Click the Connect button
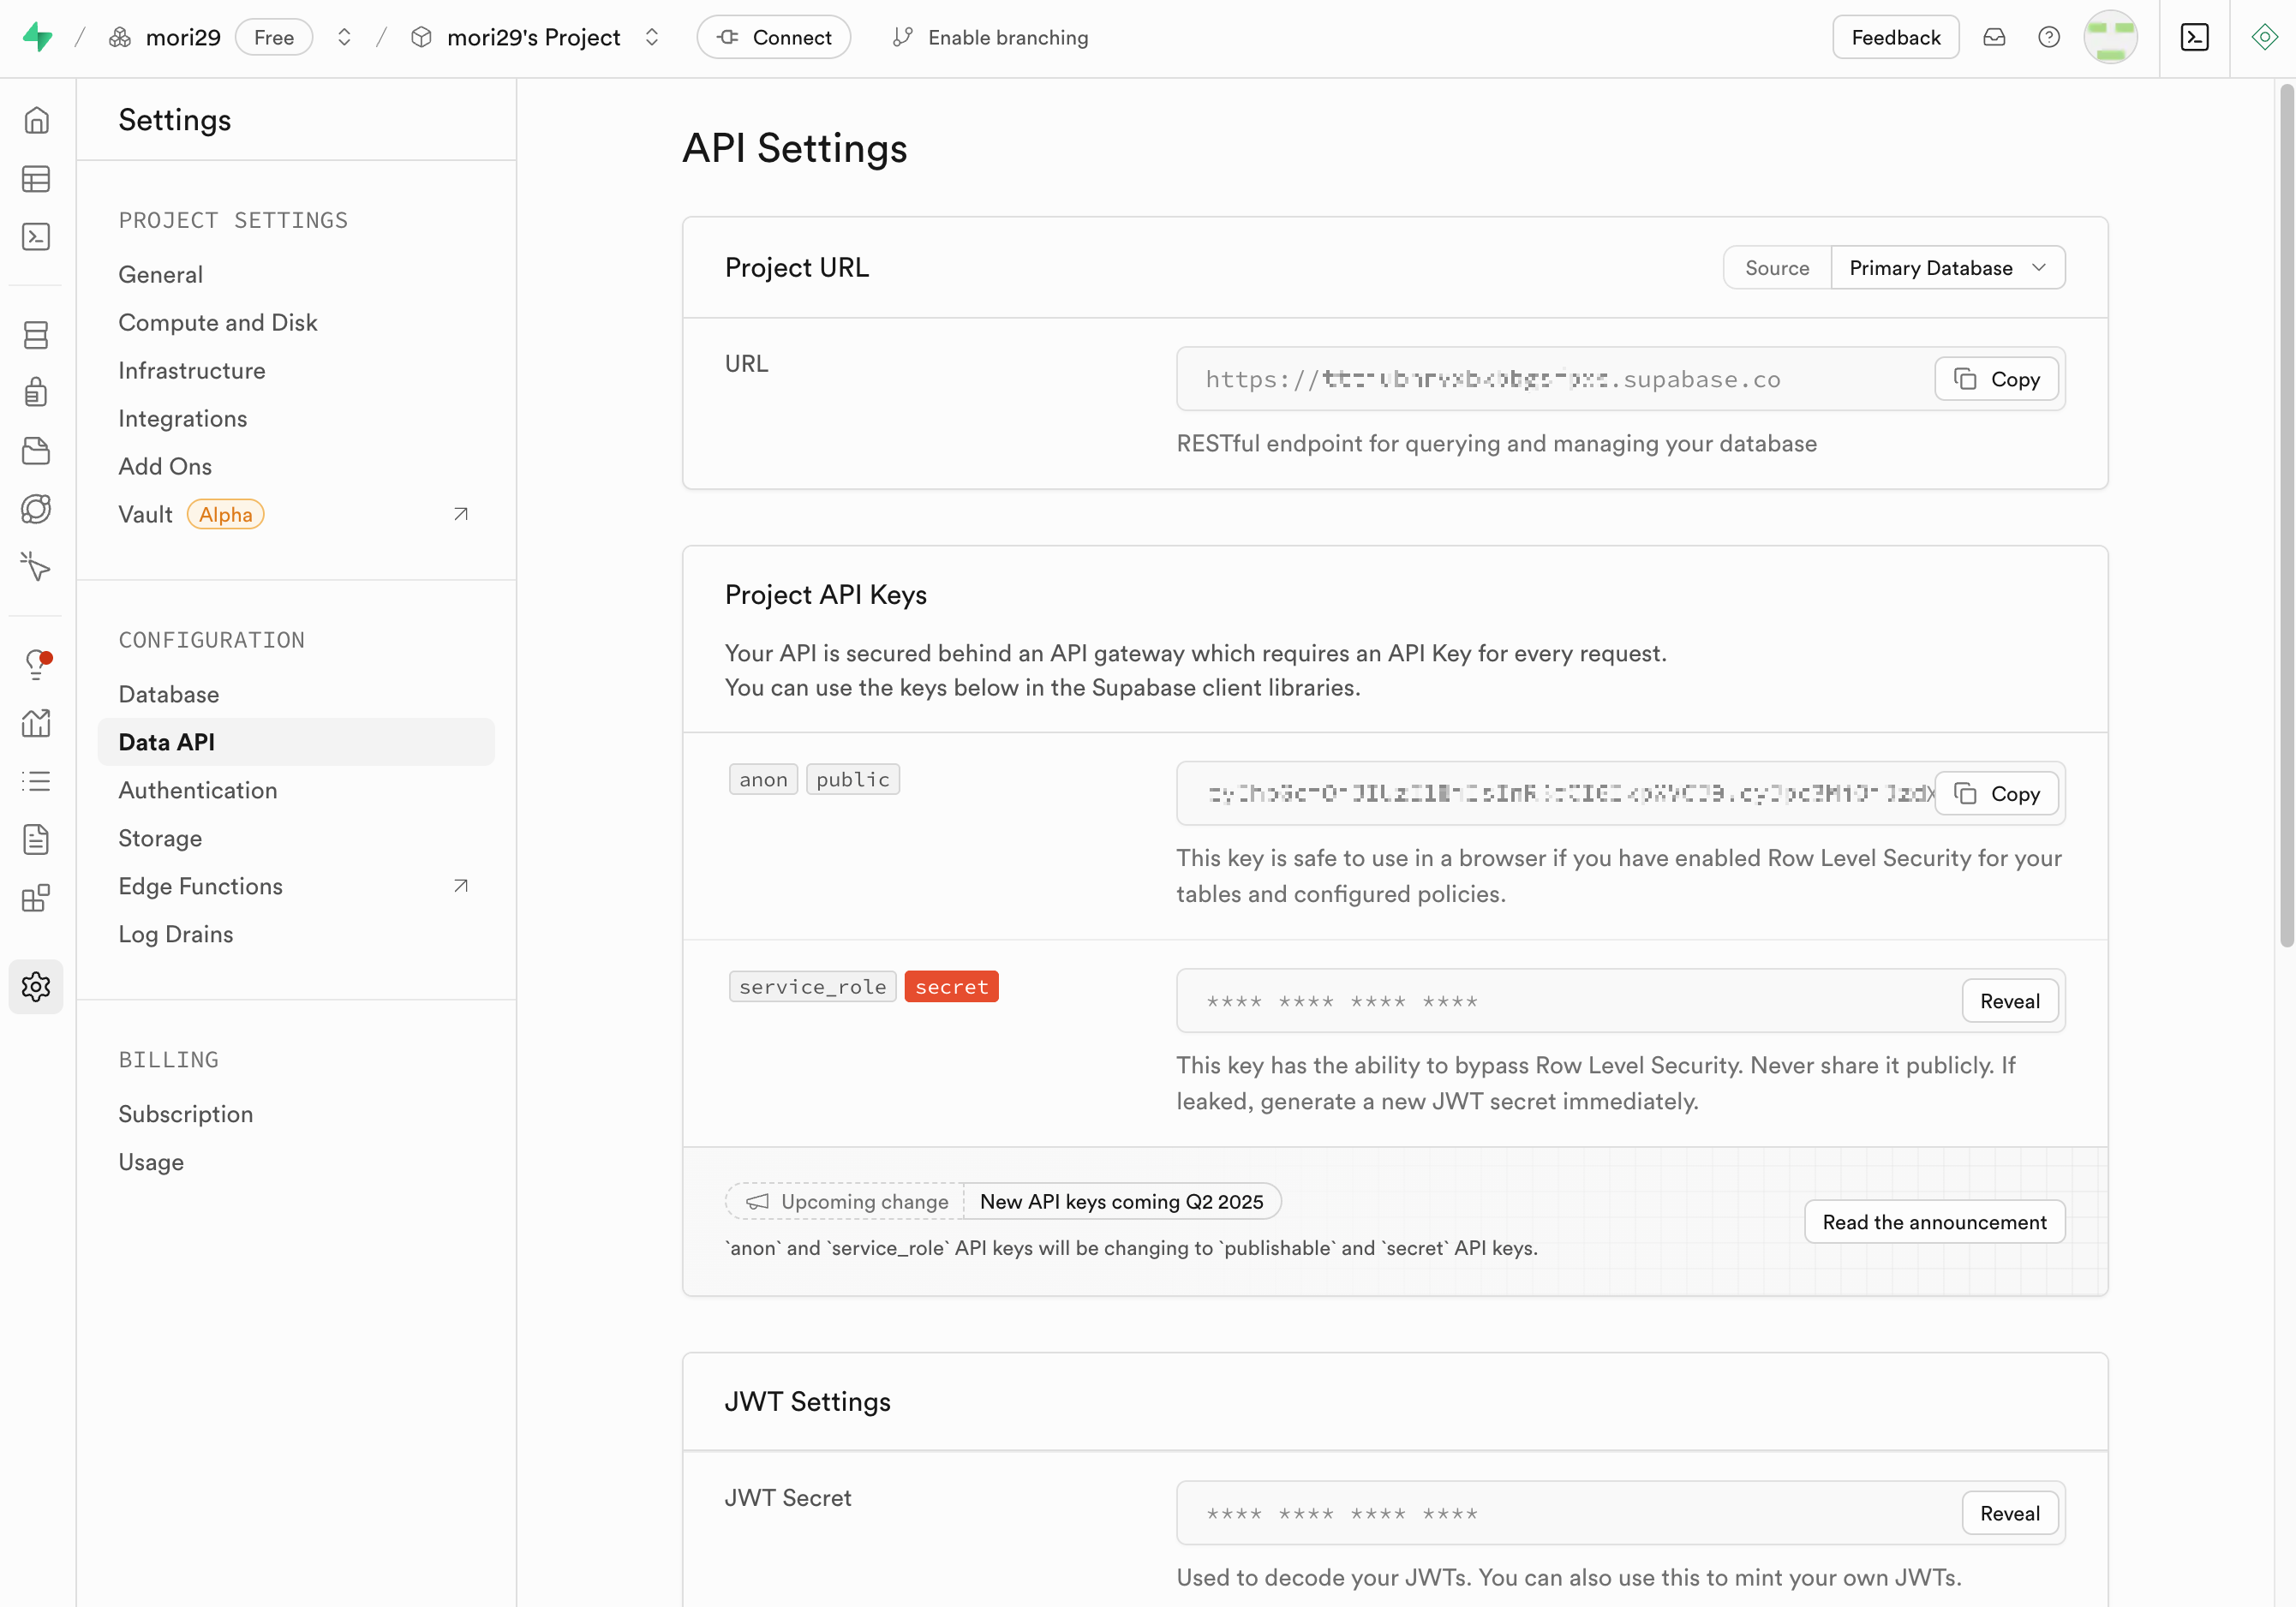This screenshot has width=2296, height=1607. 773,37
